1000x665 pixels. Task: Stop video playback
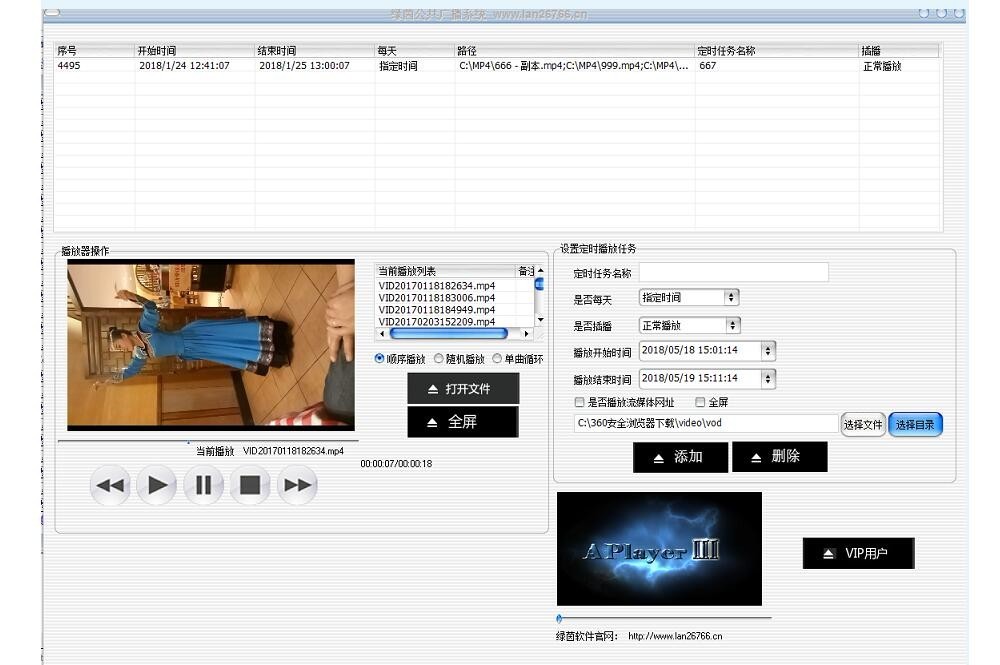click(250, 486)
